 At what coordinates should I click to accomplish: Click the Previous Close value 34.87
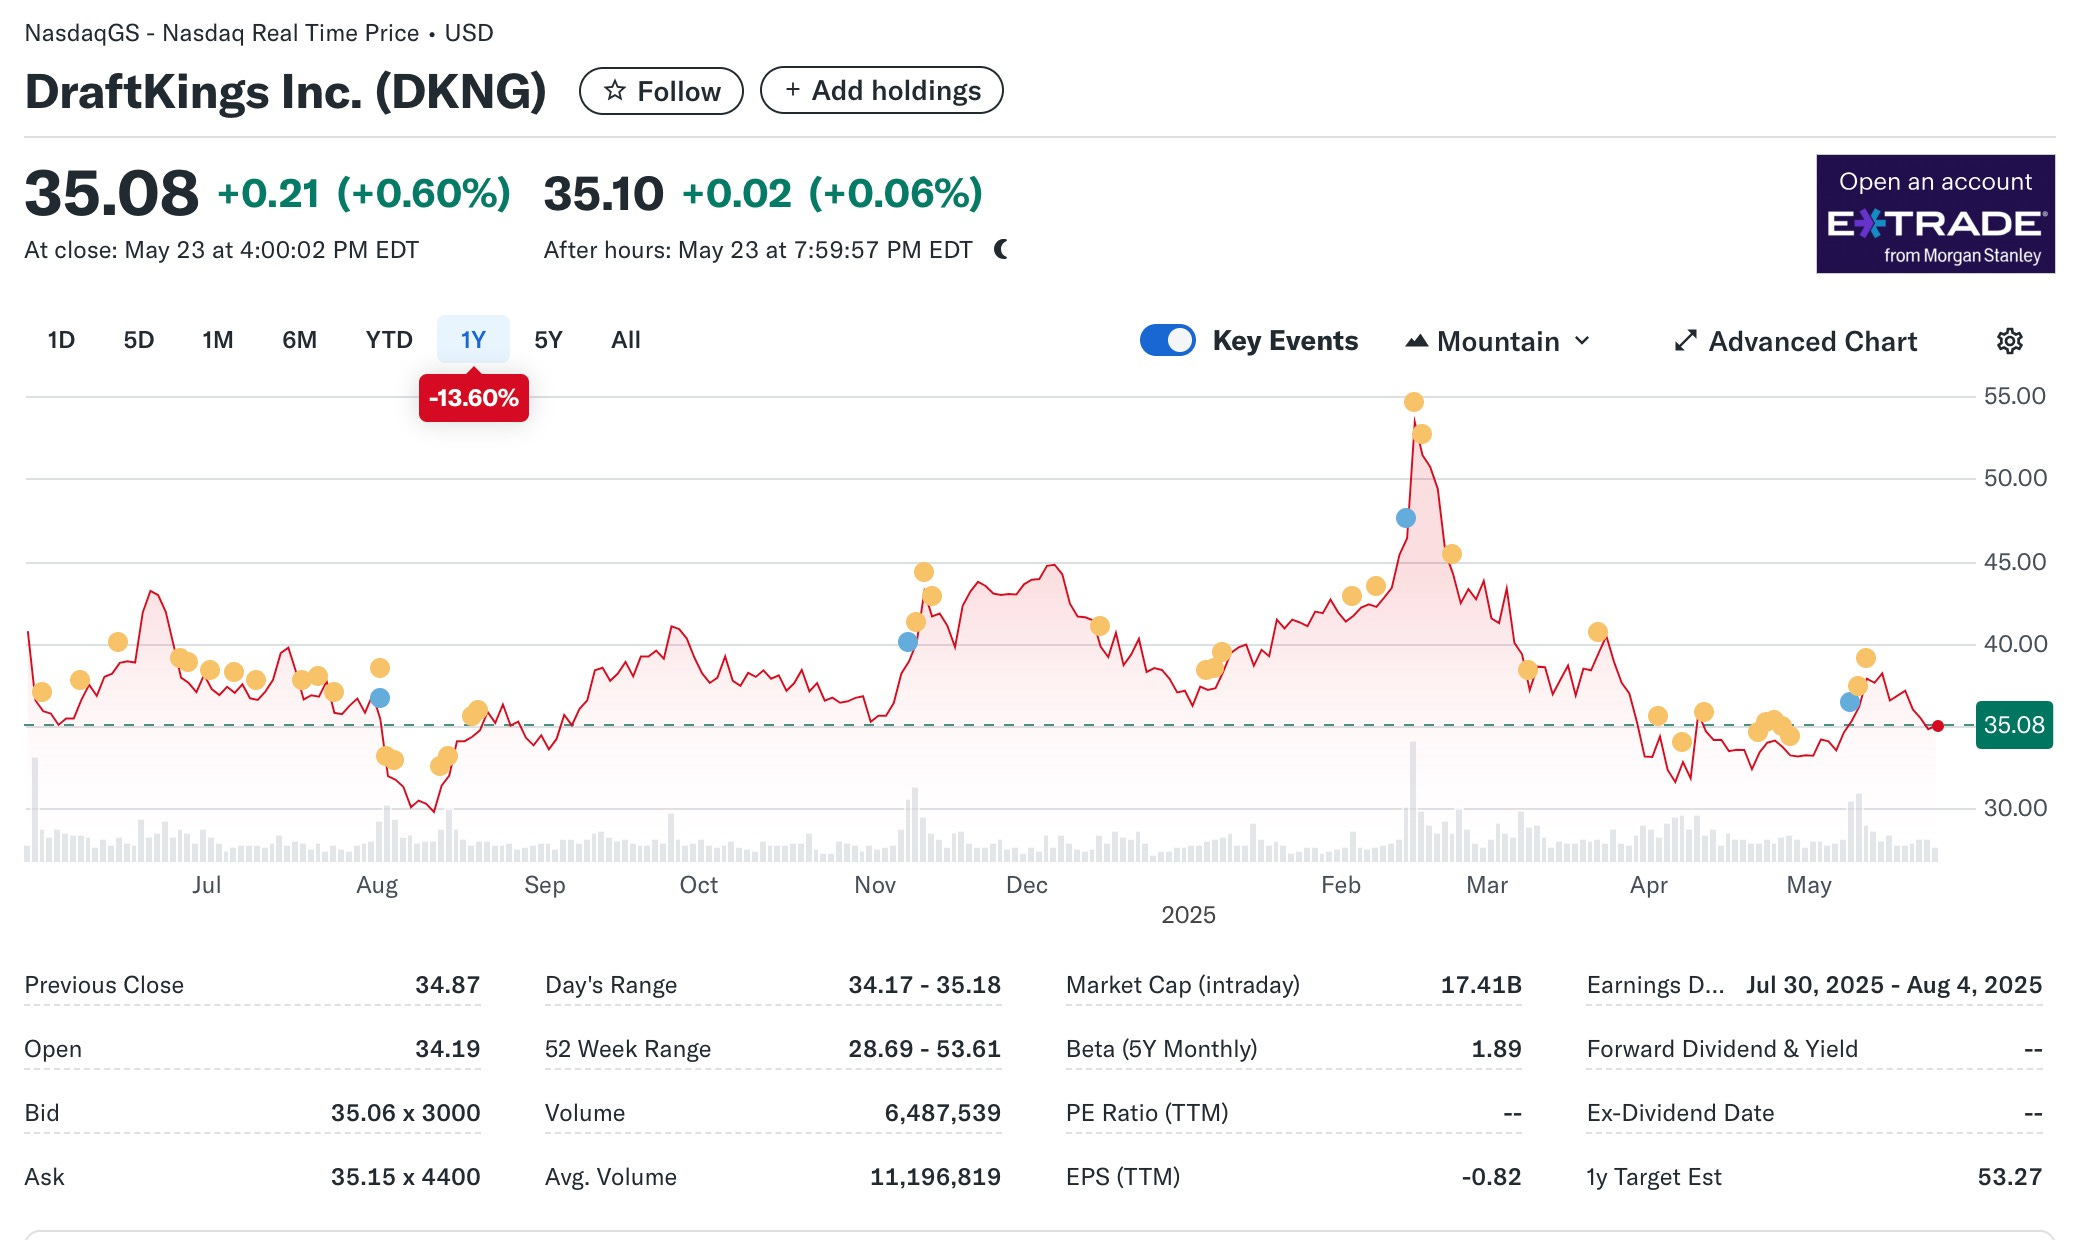447,985
